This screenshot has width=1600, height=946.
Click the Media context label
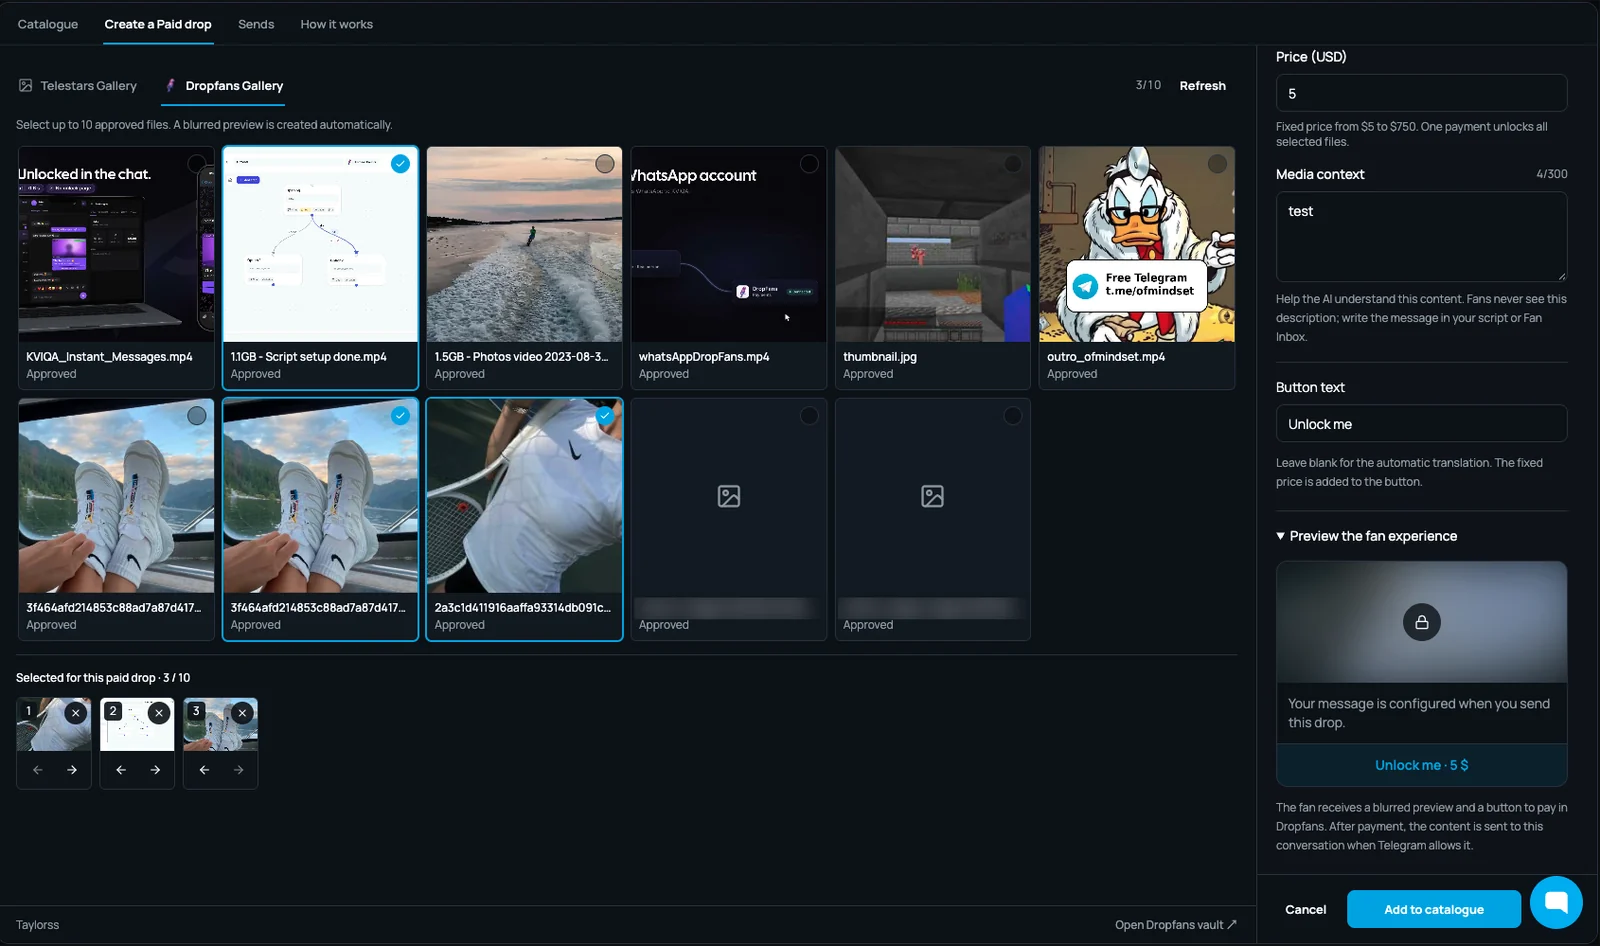(1320, 174)
